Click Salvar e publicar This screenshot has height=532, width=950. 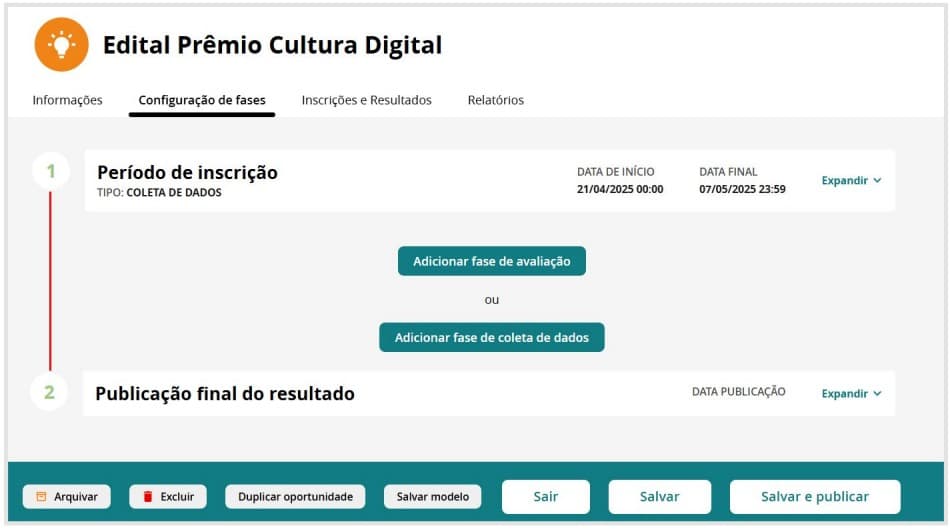tap(815, 497)
